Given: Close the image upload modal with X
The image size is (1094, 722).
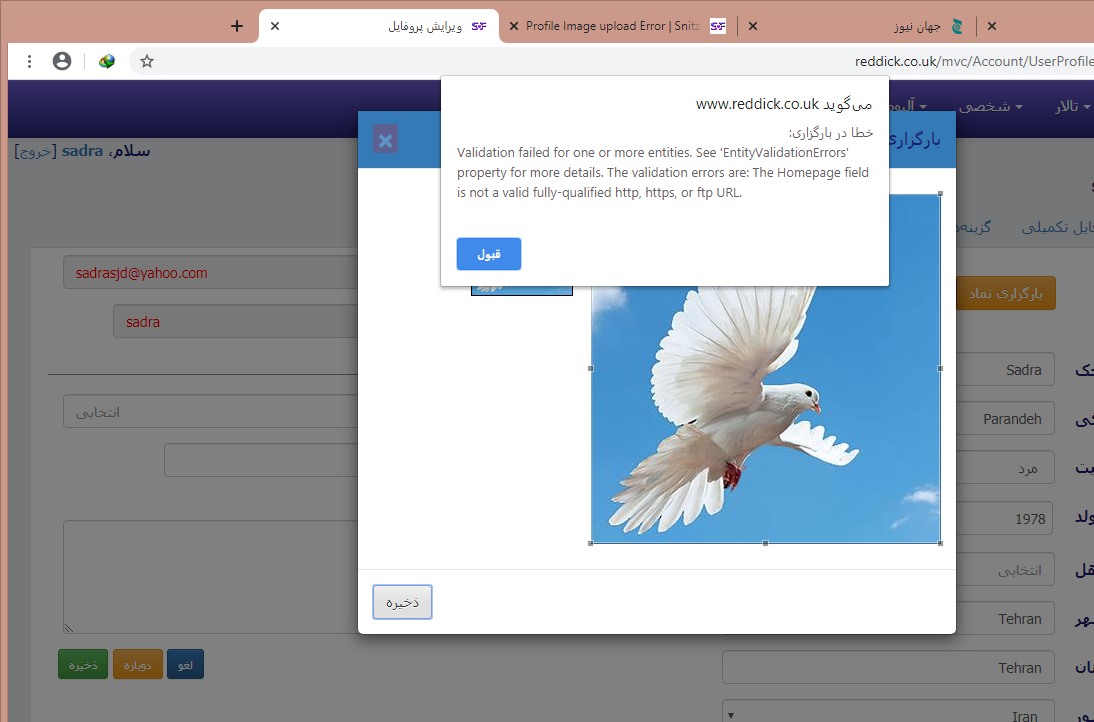Looking at the screenshot, I should [385, 139].
